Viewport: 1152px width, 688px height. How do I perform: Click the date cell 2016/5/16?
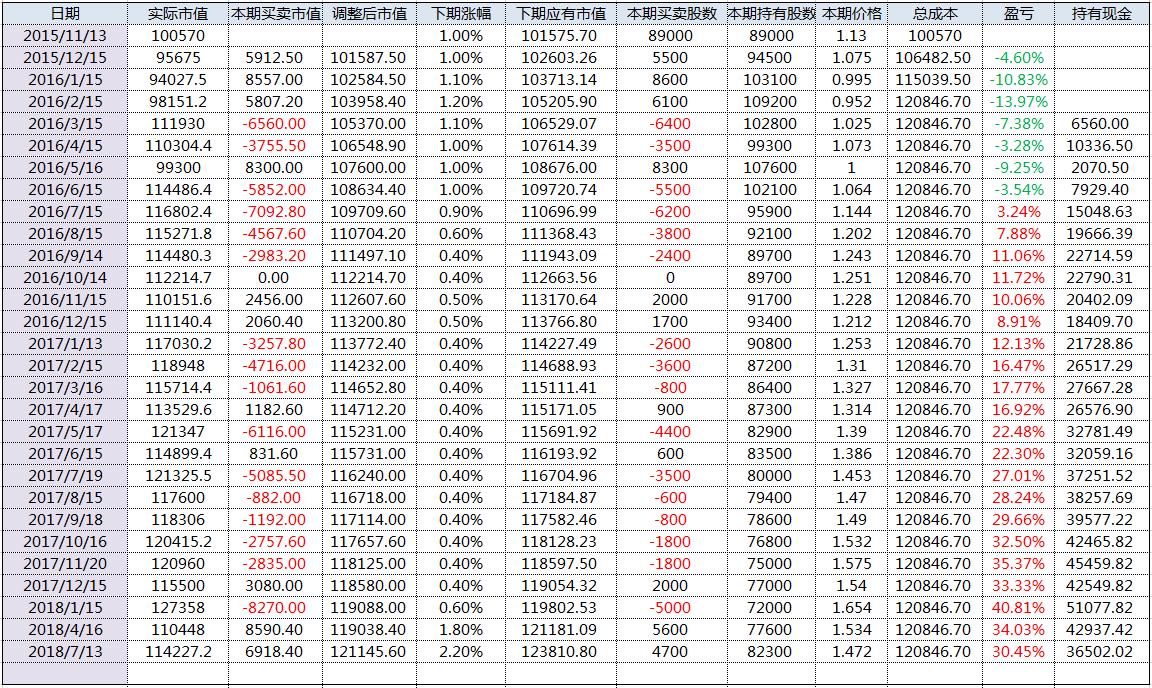tap(65, 168)
